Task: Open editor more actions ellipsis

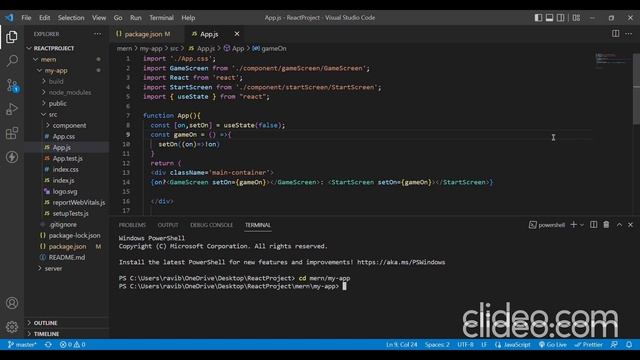Action: (629, 33)
